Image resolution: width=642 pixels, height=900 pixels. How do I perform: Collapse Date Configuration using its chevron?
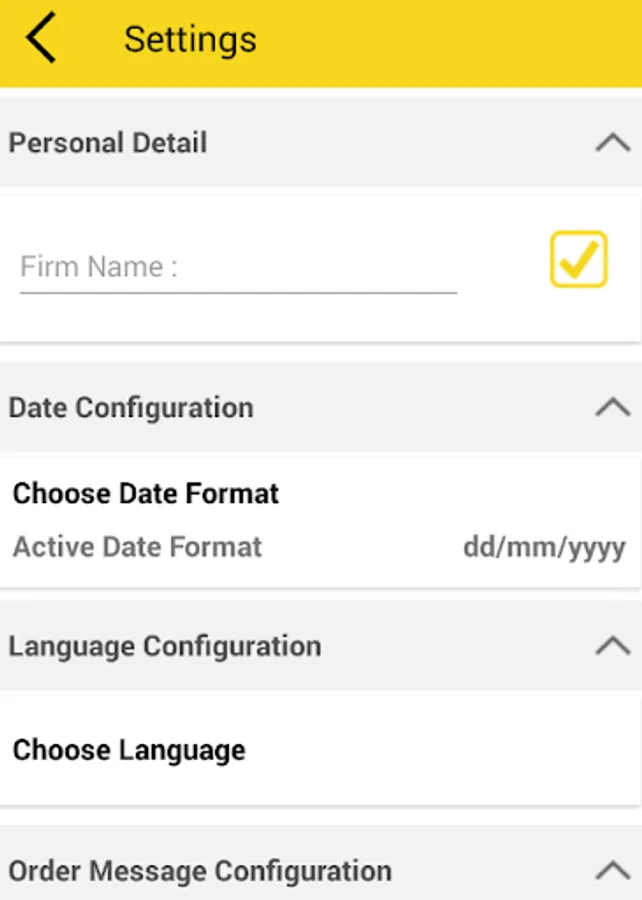(612, 408)
